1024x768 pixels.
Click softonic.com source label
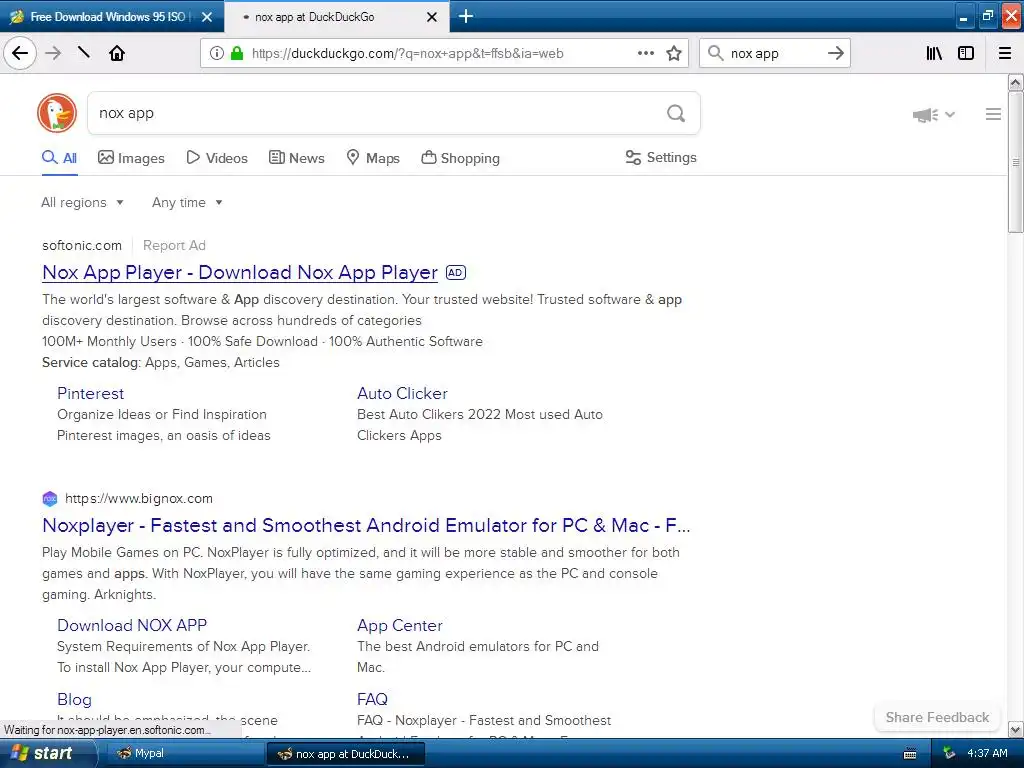coord(82,246)
